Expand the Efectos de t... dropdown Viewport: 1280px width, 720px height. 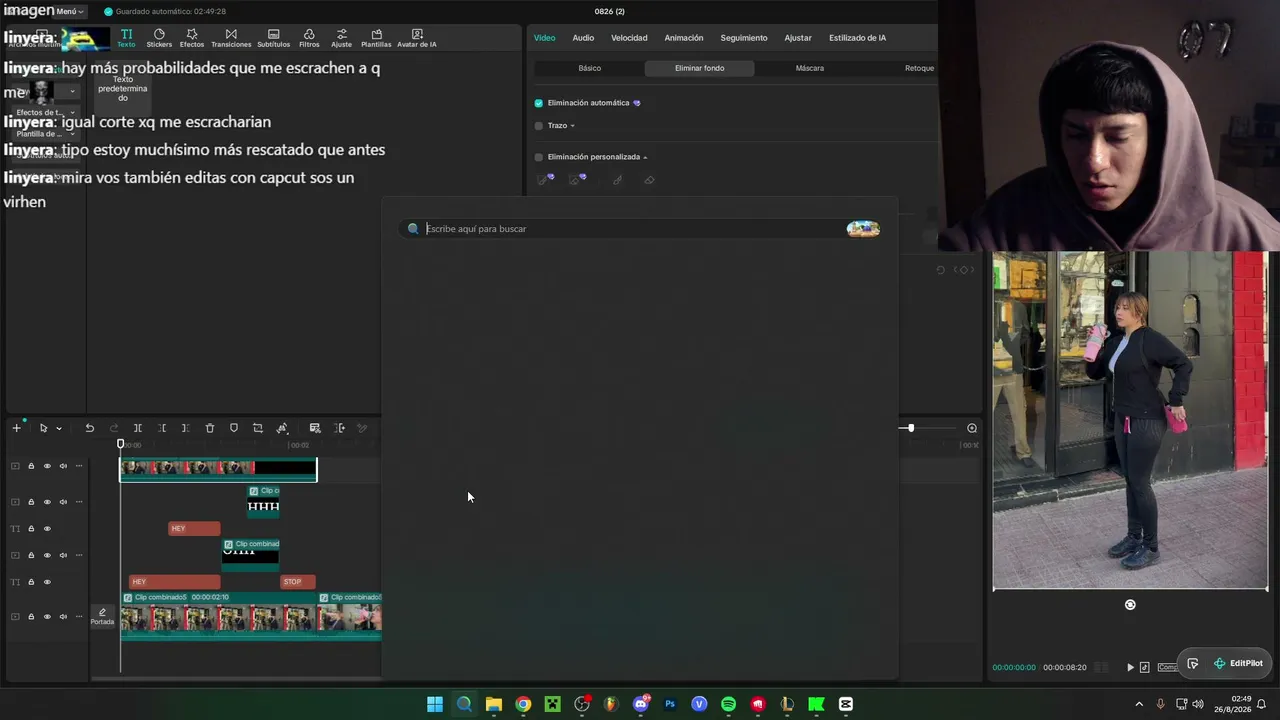click(x=72, y=113)
